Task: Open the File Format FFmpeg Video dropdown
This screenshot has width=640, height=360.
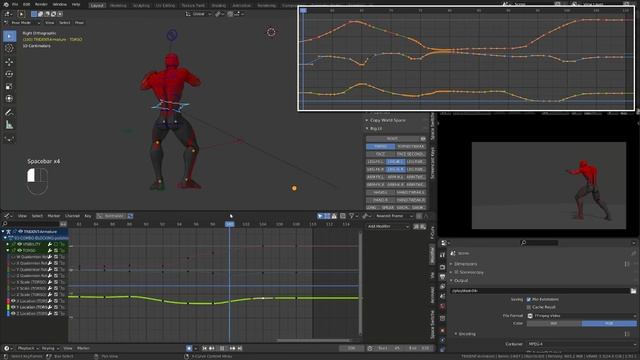Action: 581,316
